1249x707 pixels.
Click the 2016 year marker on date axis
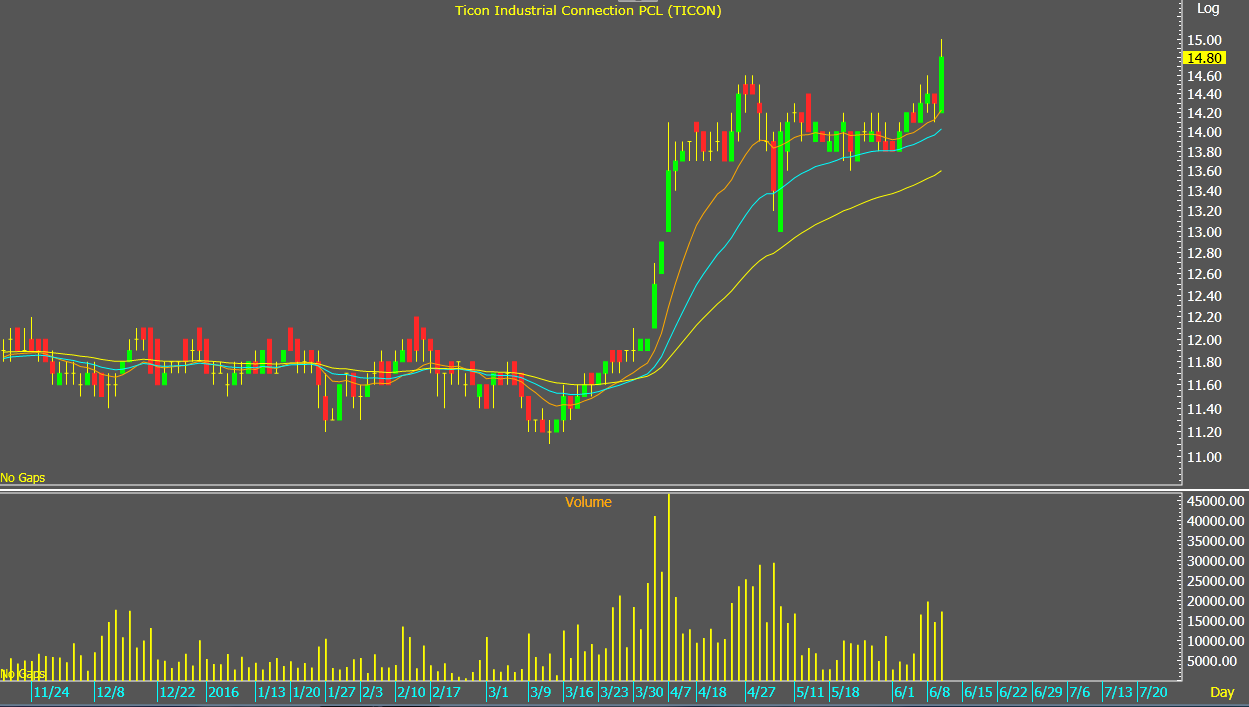[223, 692]
